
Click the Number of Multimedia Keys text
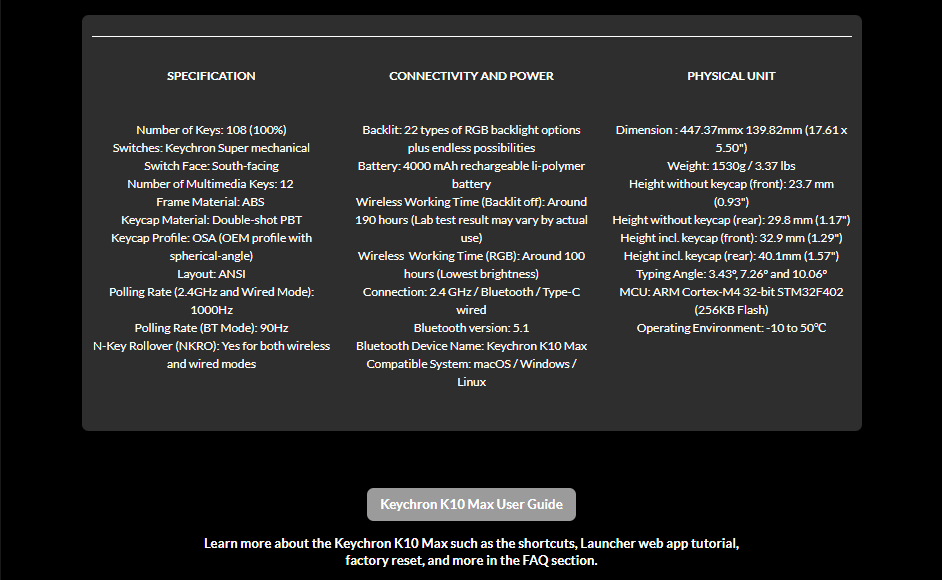pos(211,184)
